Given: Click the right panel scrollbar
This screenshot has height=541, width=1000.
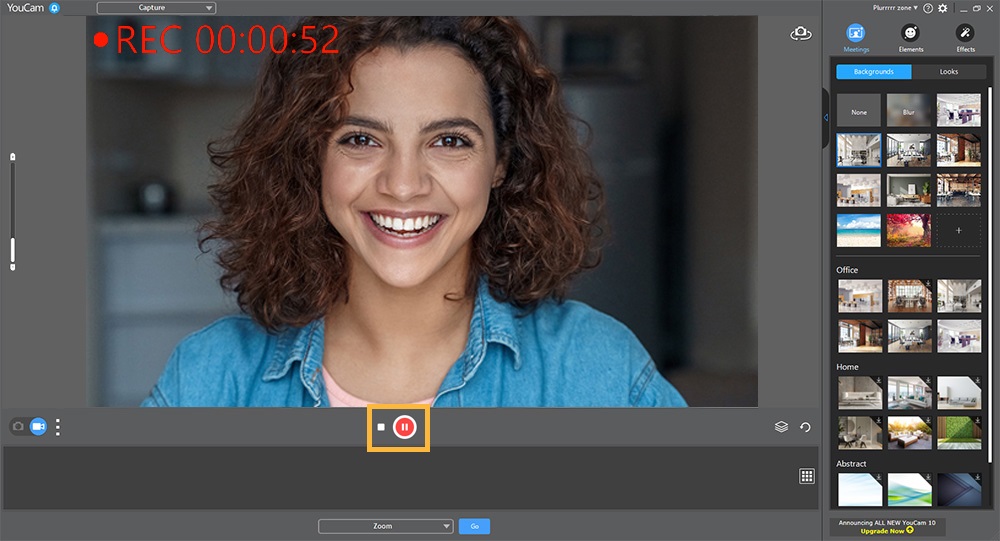Looking at the screenshot, I should click(990, 274).
